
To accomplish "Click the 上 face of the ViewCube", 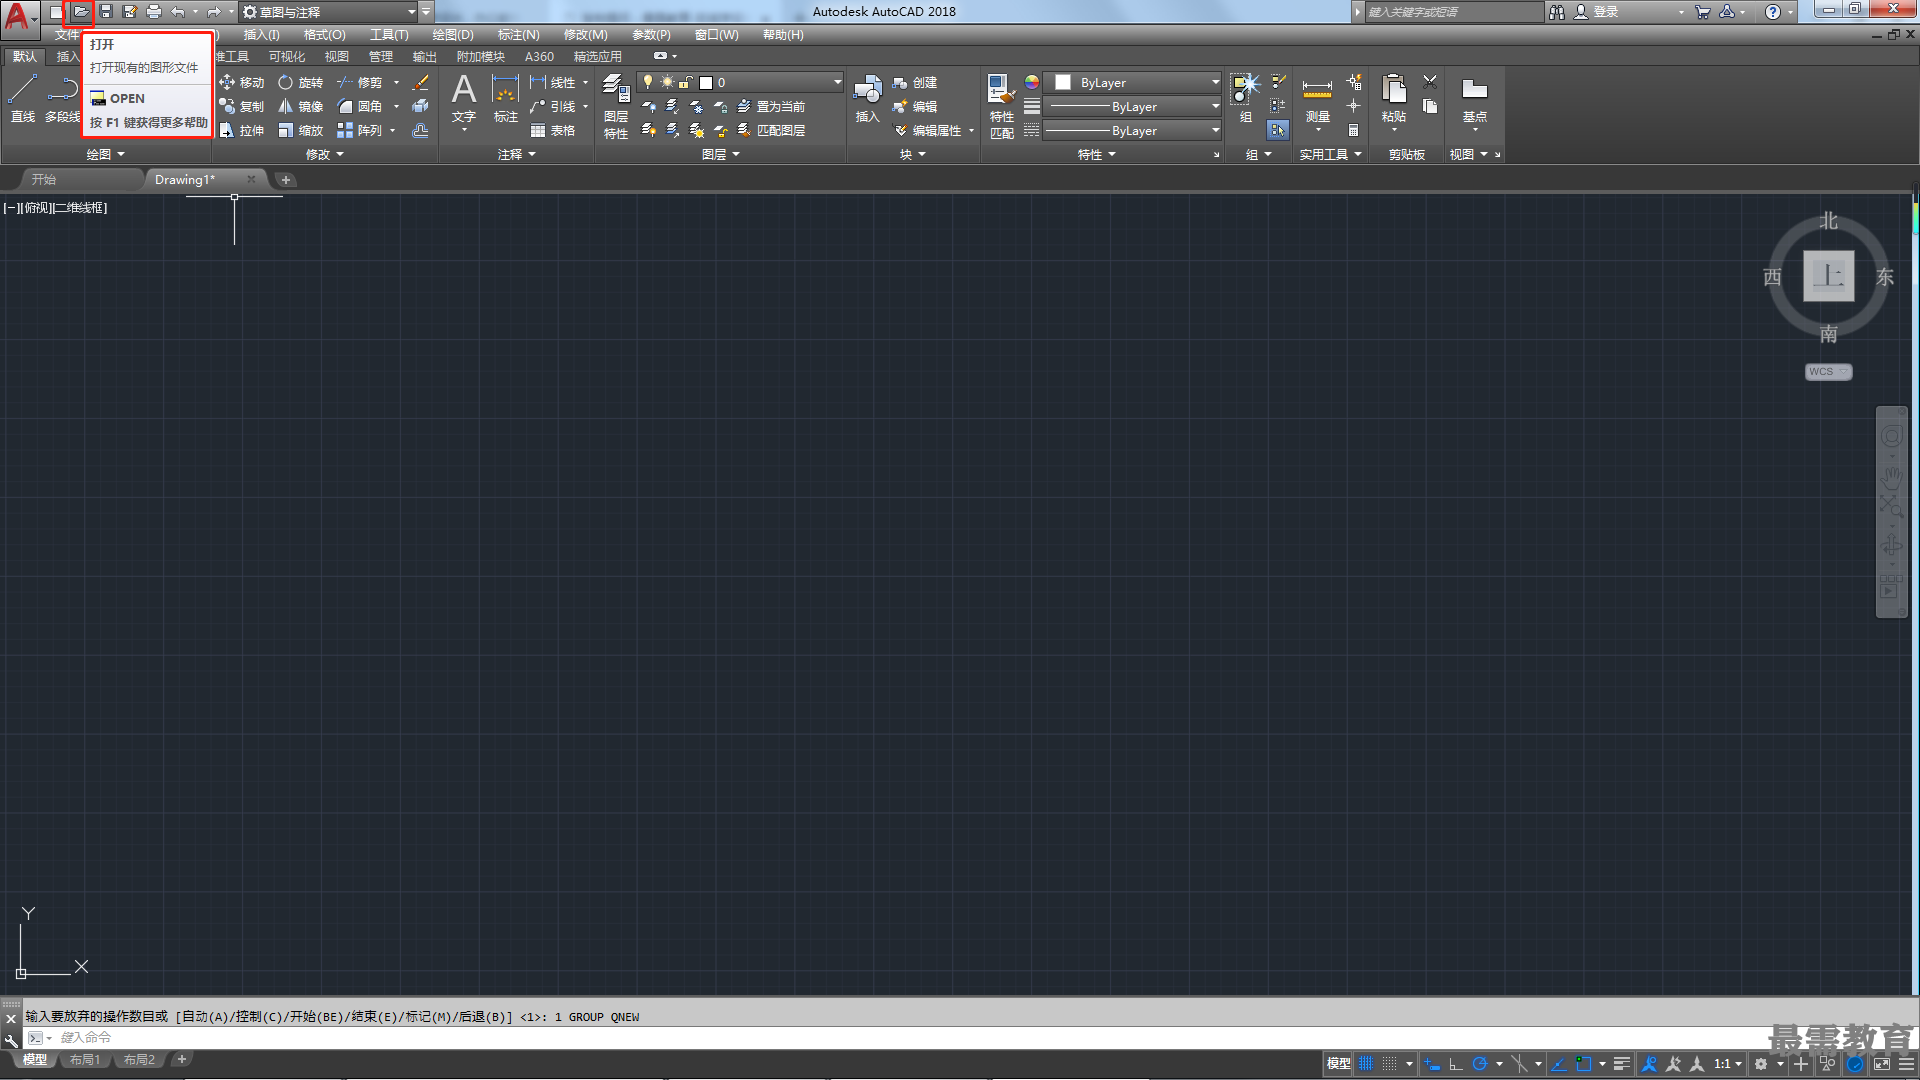I will point(1828,276).
